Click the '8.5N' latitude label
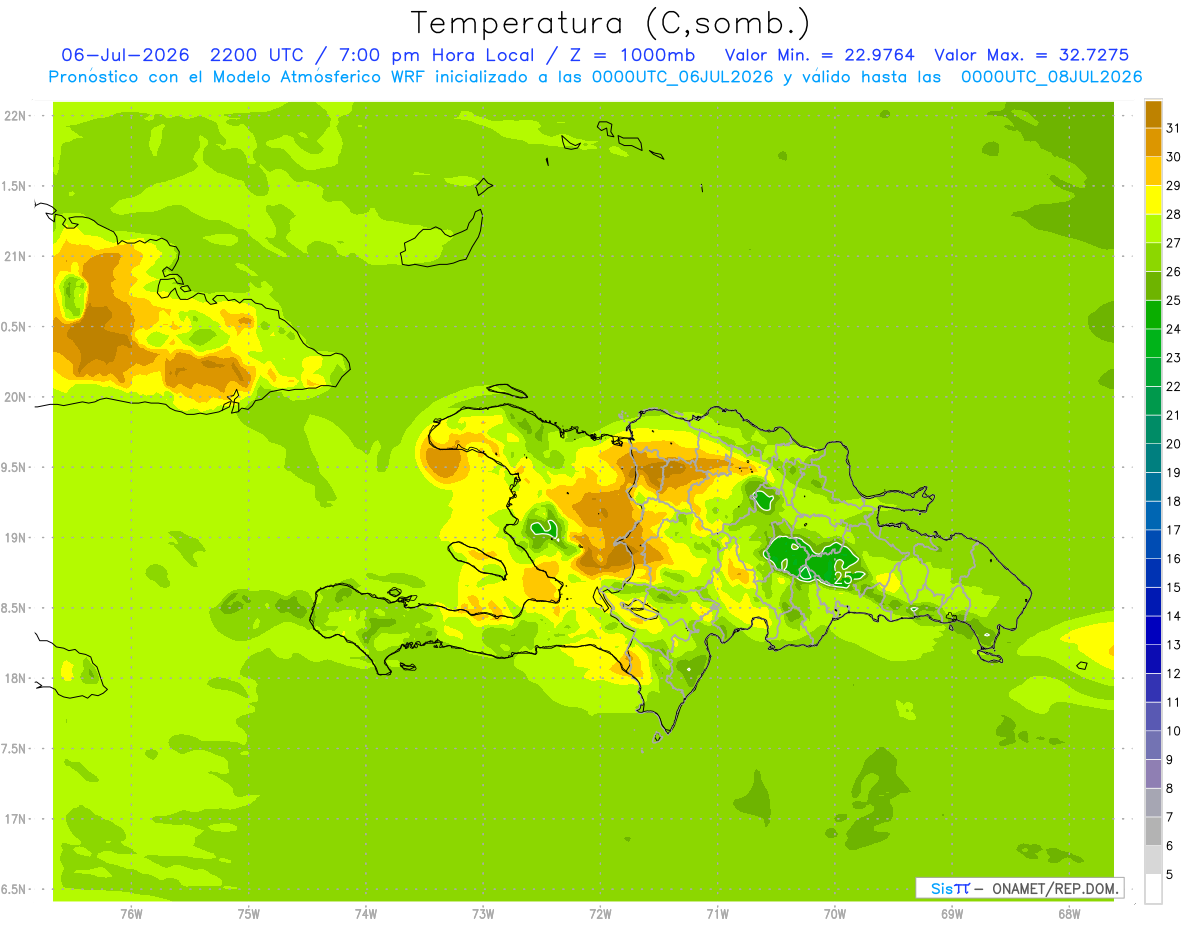Screen dimensions: 1200x927 (15, 609)
